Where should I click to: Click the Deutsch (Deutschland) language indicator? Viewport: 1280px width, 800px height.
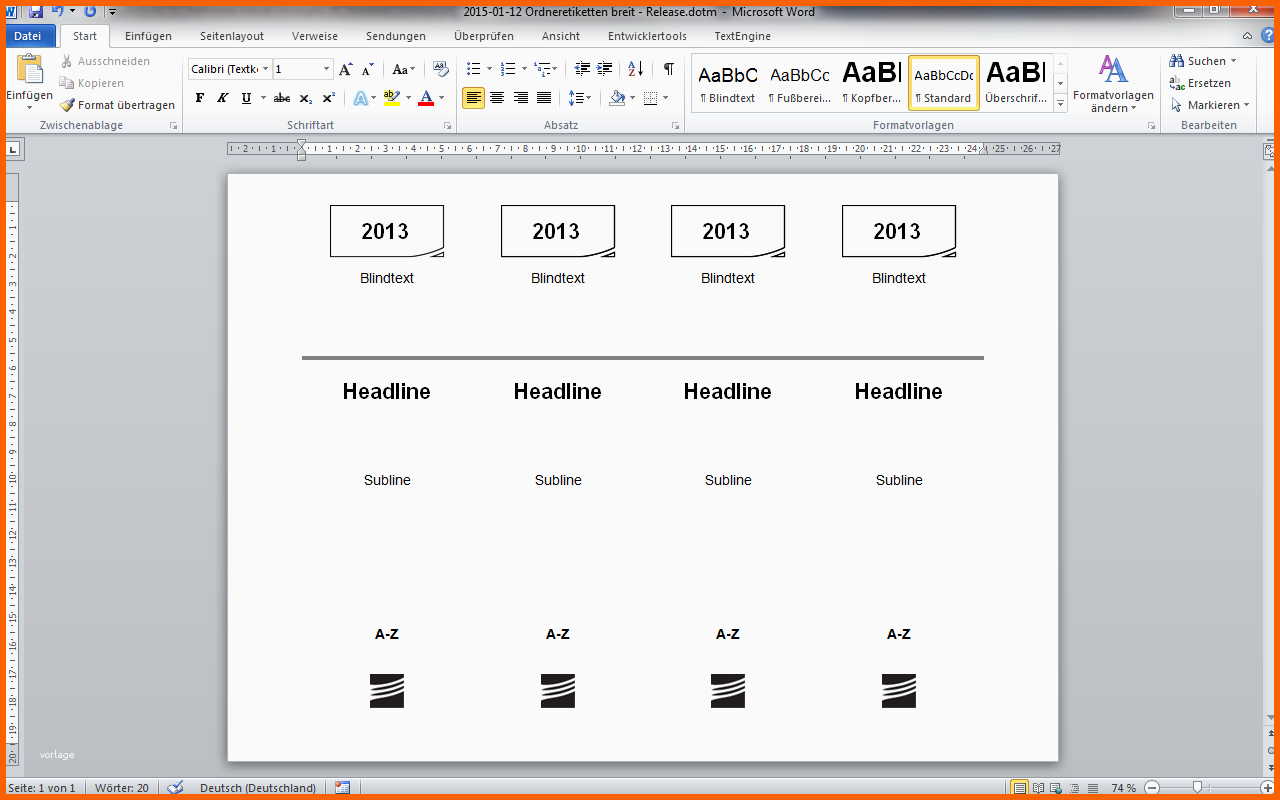[x=258, y=788]
